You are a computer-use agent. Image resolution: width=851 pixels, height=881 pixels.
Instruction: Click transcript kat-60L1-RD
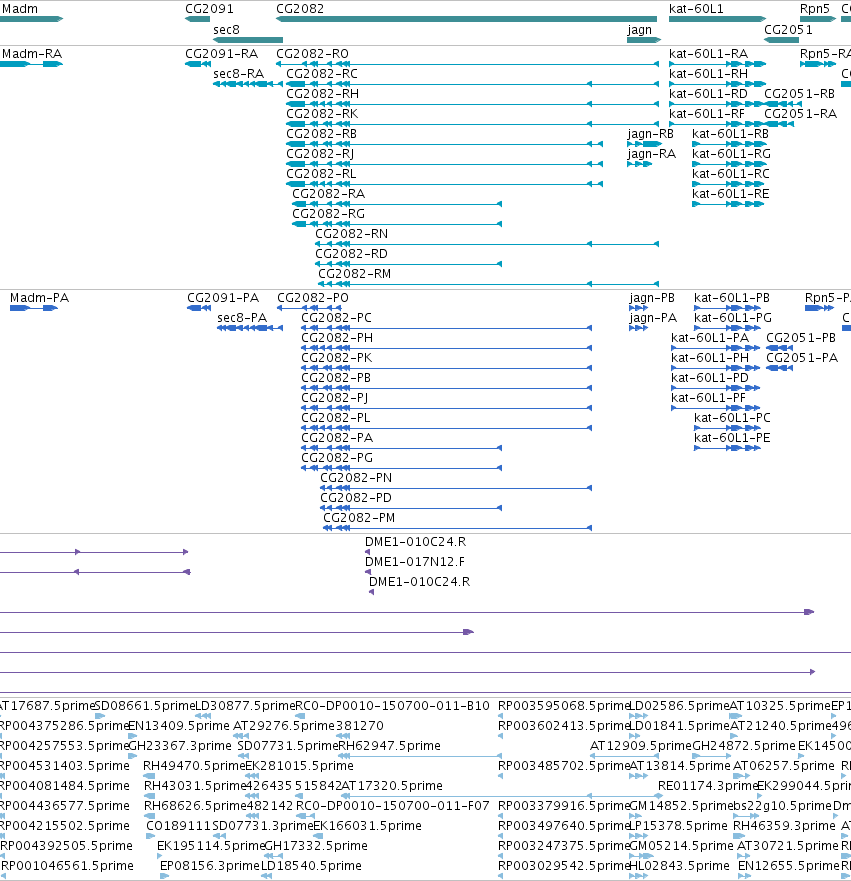(x=708, y=94)
